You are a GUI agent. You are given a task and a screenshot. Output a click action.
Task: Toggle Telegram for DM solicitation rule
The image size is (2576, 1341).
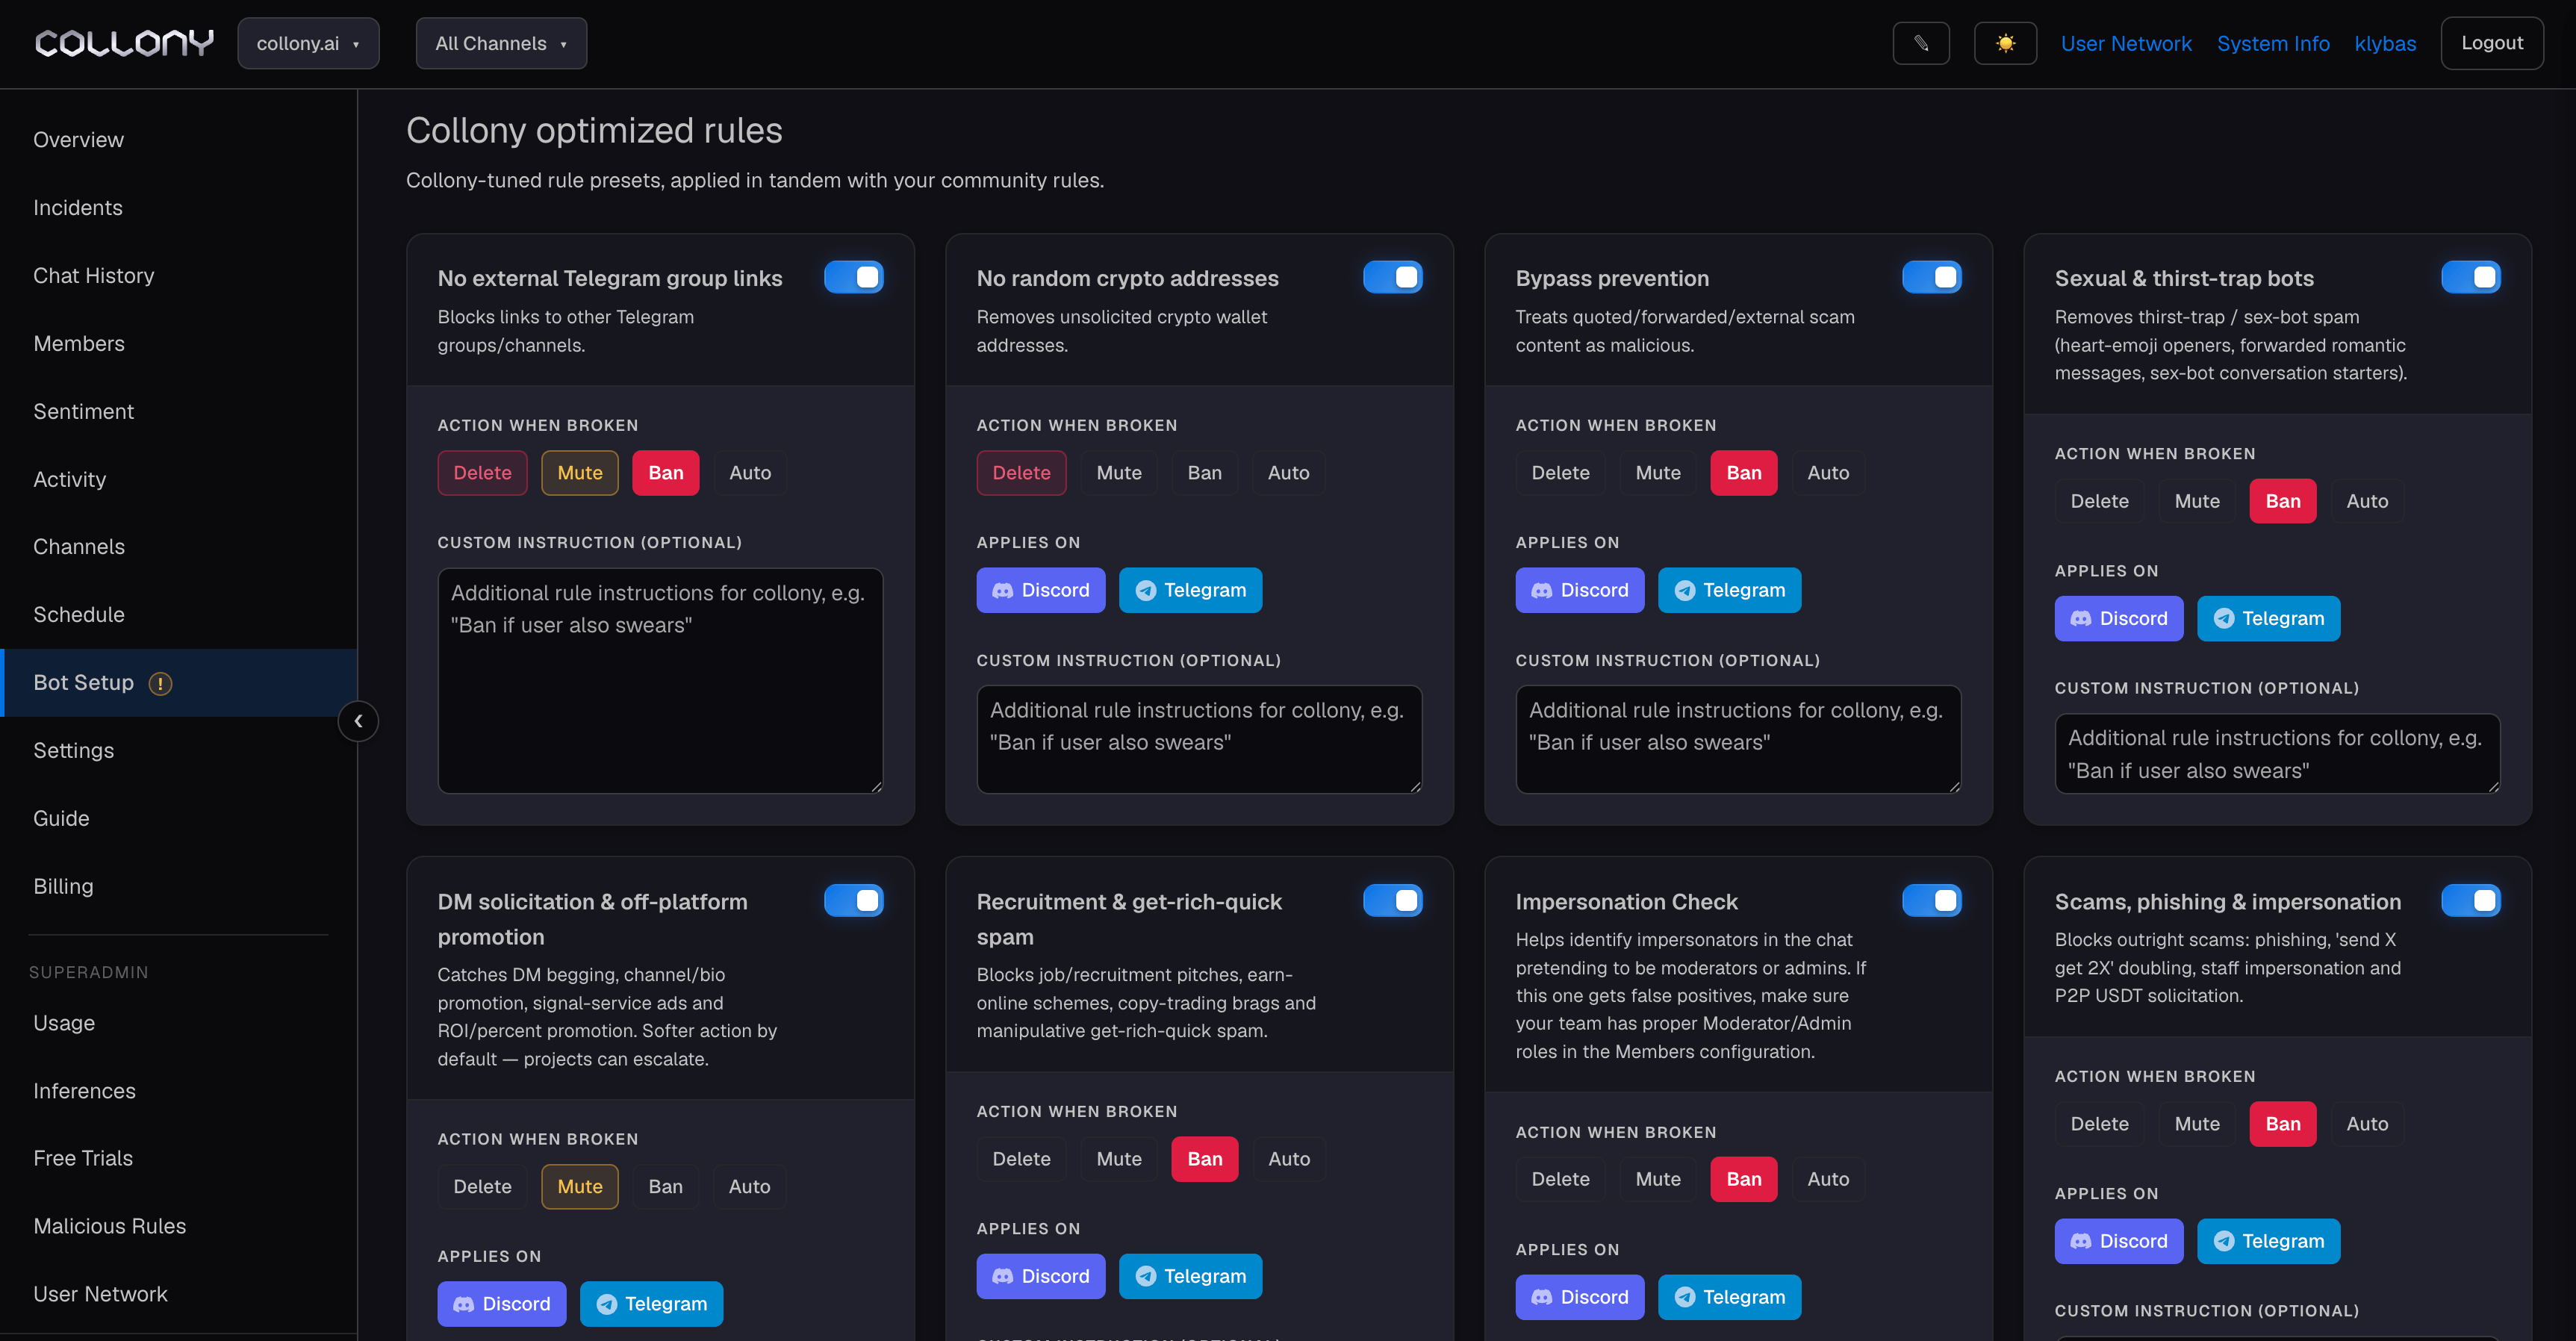[651, 1304]
